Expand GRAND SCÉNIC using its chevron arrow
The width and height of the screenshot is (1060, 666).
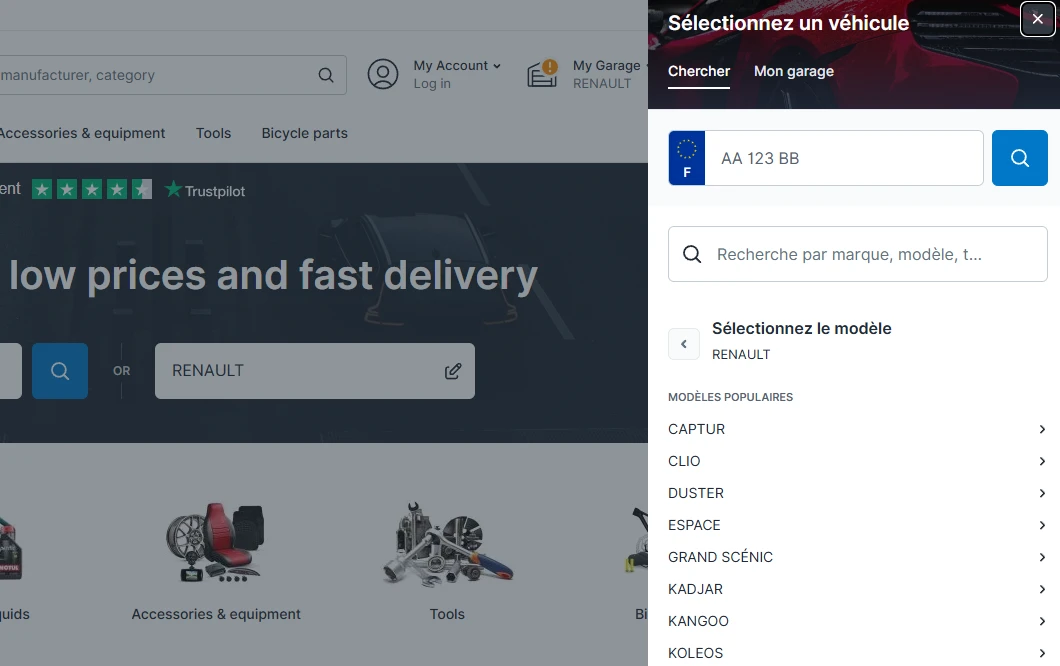(x=1042, y=557)
